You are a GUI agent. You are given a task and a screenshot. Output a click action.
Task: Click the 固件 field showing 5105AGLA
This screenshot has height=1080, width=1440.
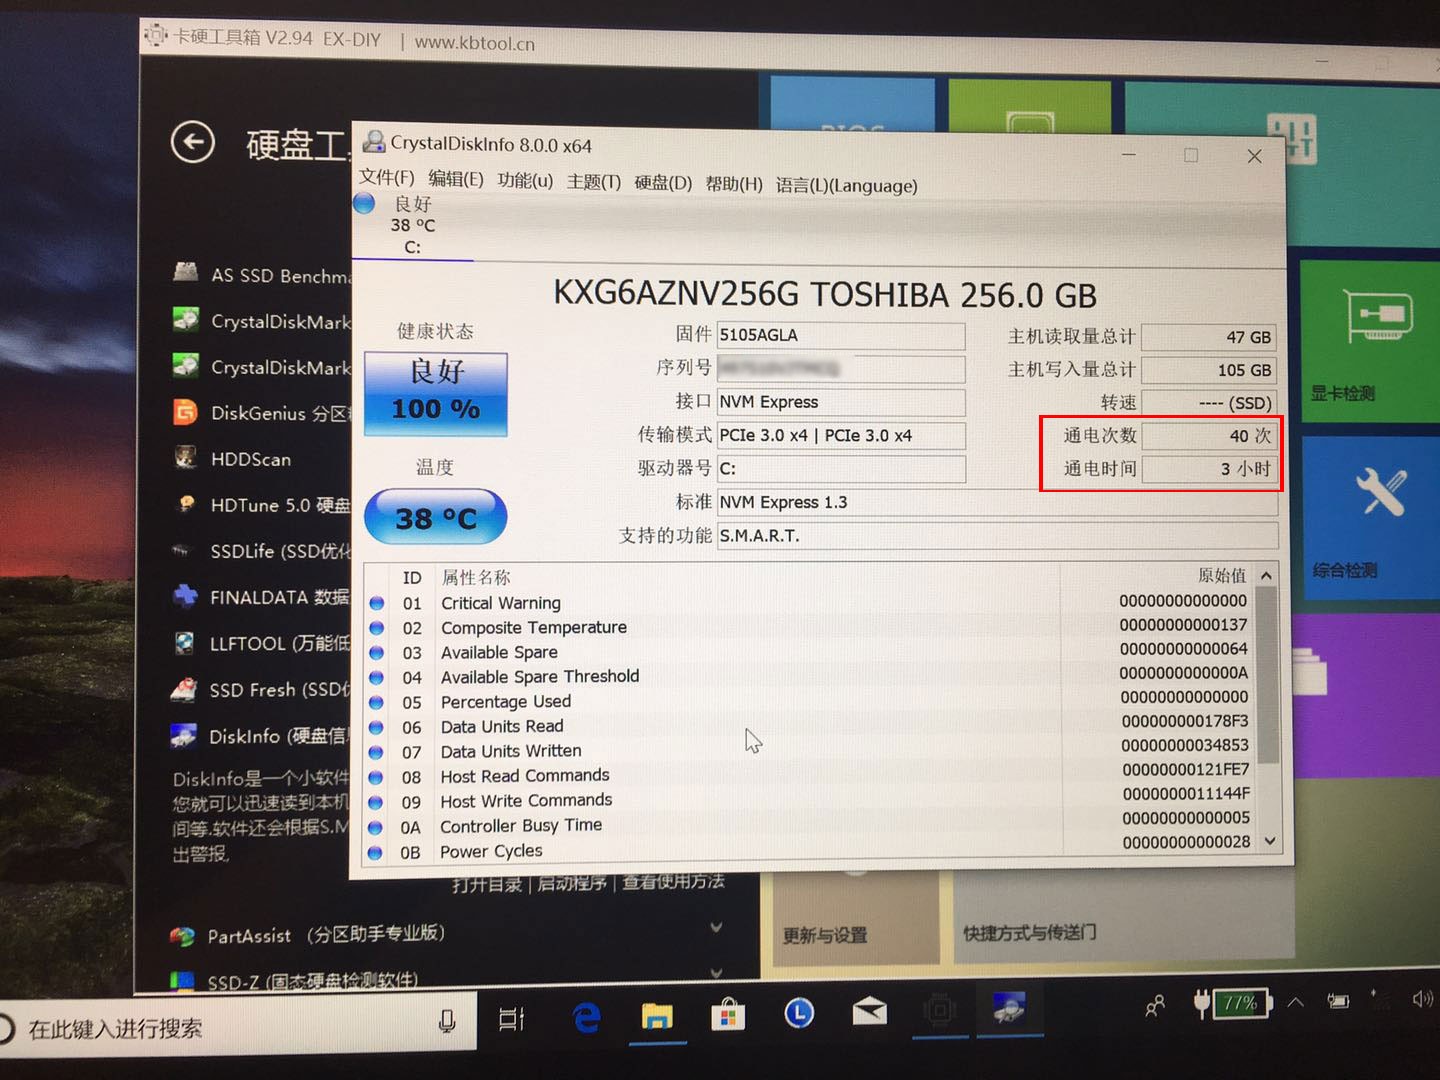click(841, 335)
